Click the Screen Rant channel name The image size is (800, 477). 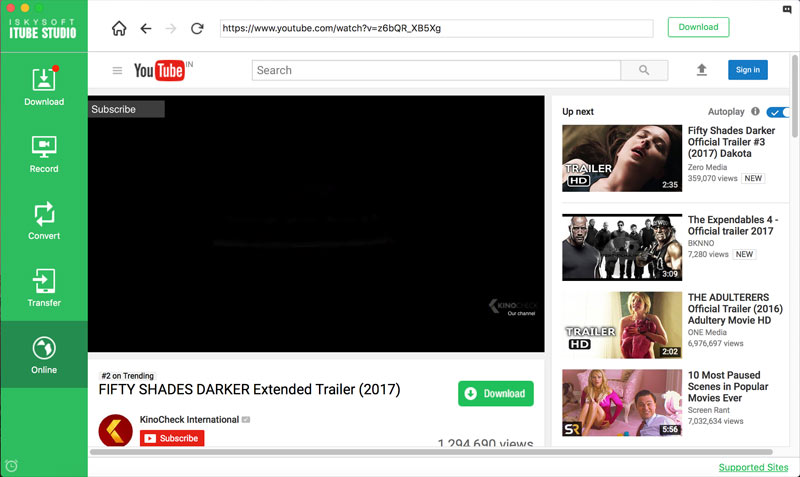(708, 410)
